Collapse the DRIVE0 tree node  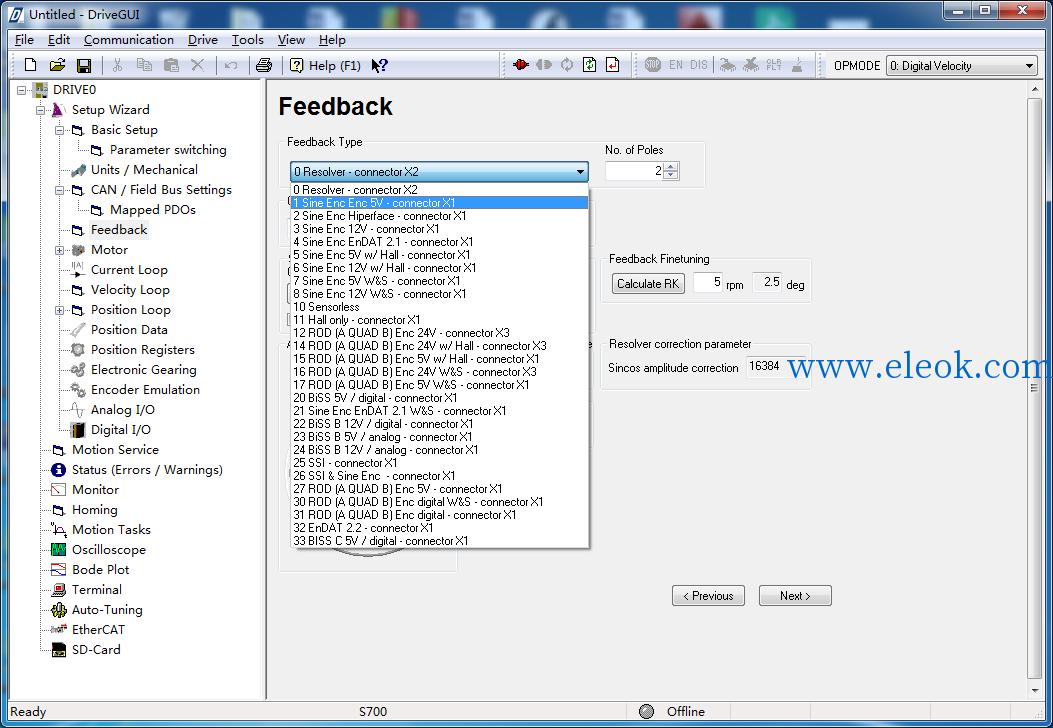coord(21,90)
